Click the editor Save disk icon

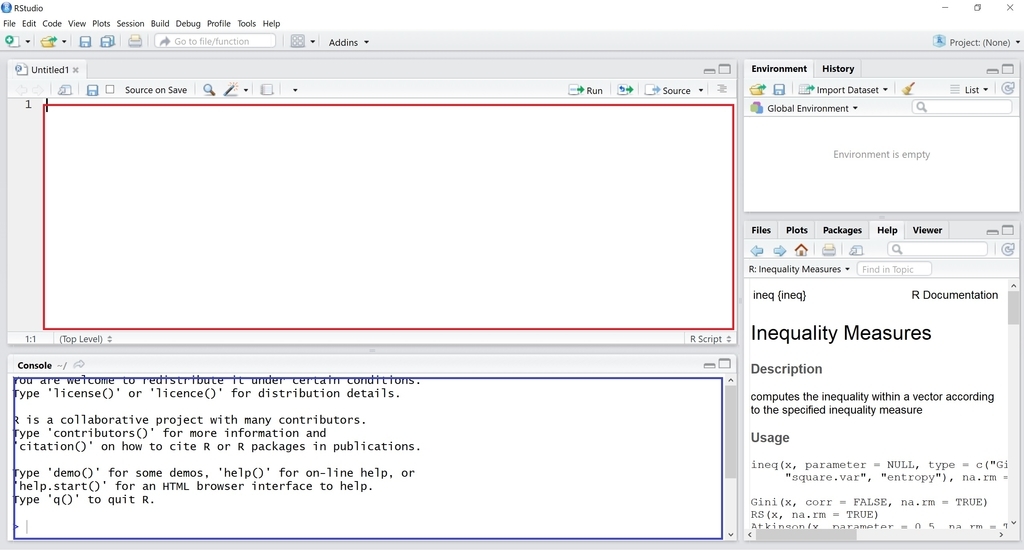click(x=92, y=90)
